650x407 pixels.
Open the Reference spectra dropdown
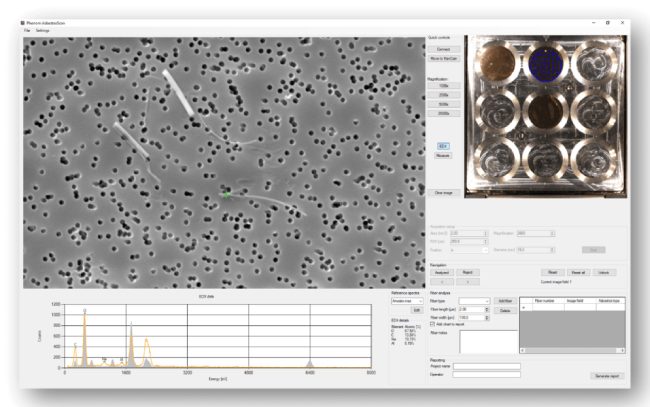coord(405,300)
